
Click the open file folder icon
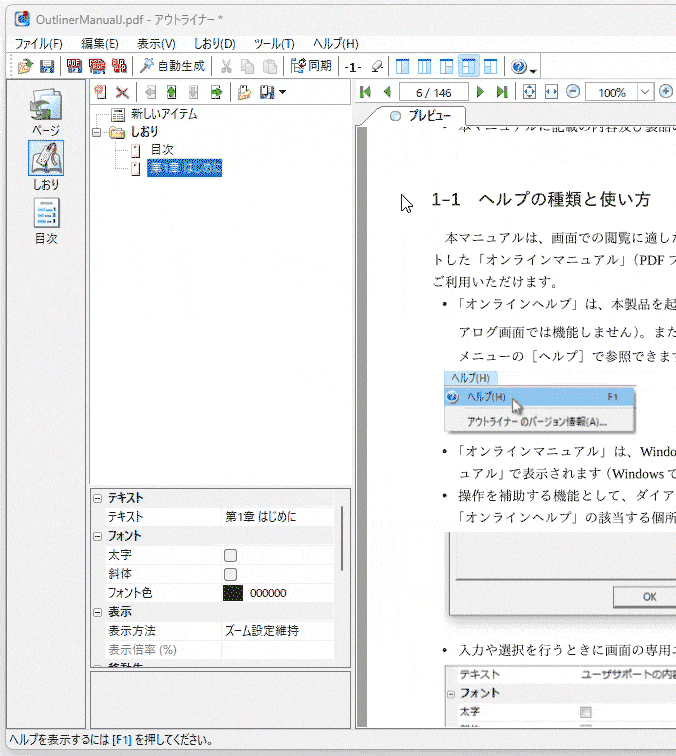26,67
